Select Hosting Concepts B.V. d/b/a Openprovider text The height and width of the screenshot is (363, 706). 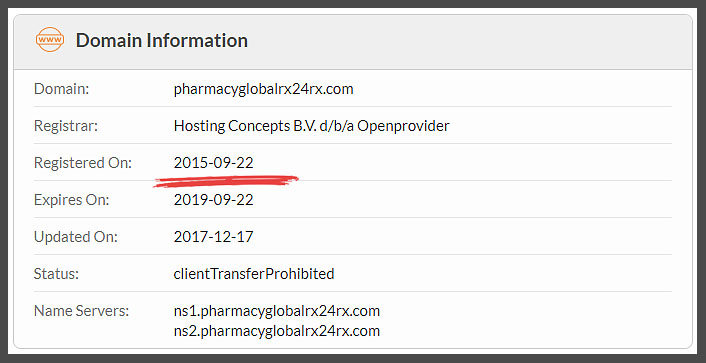(312, 126)
